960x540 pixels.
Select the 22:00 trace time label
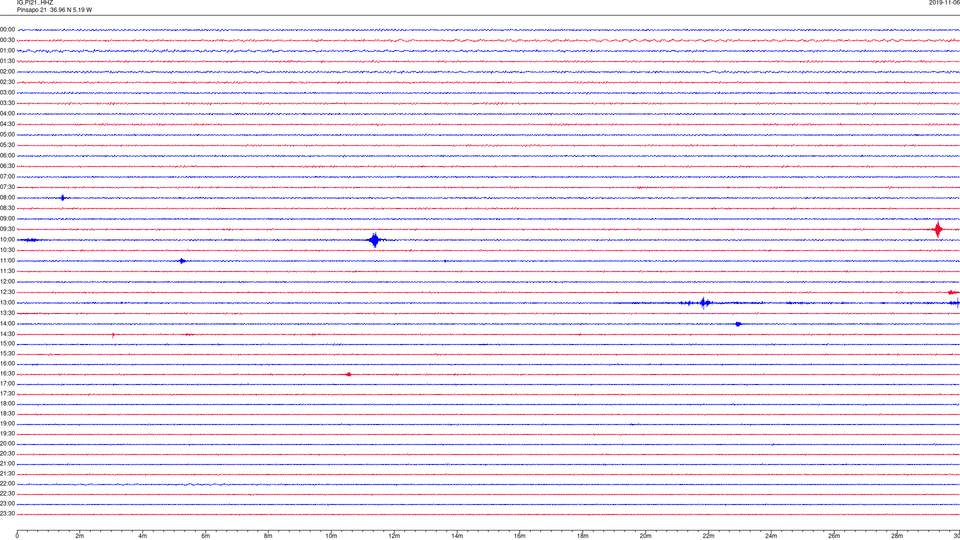click(7, 484)
